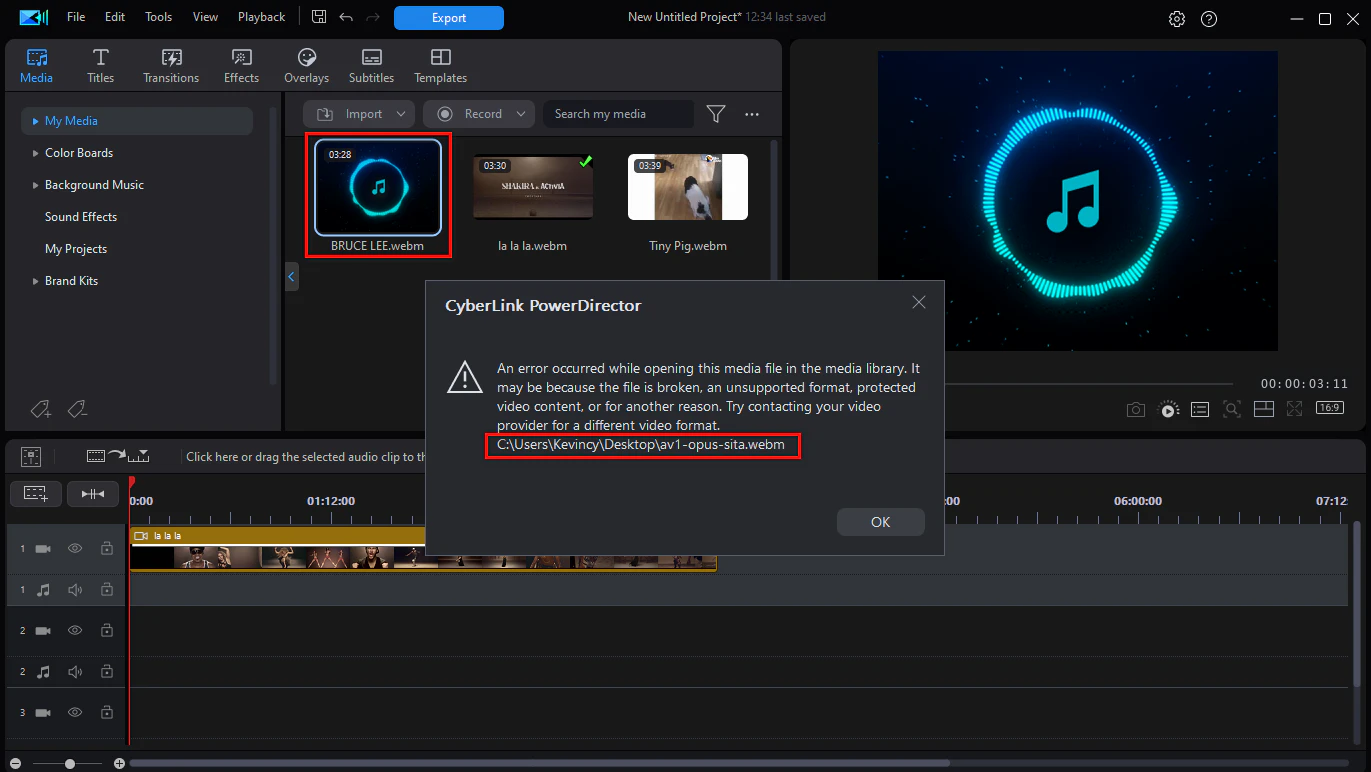Image resolution: width=1371 pixels, height=772 pixels.
Task: Open the View menu
Action: 205,17
